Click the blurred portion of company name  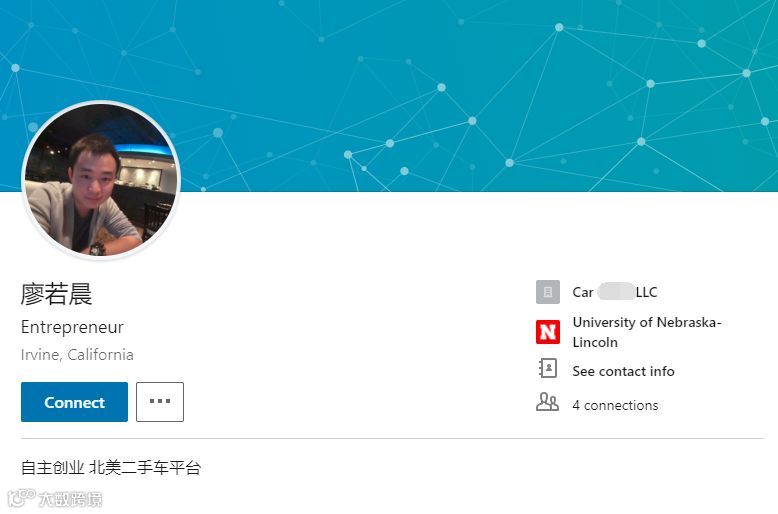pyautogui.click(x=616, y=292)
